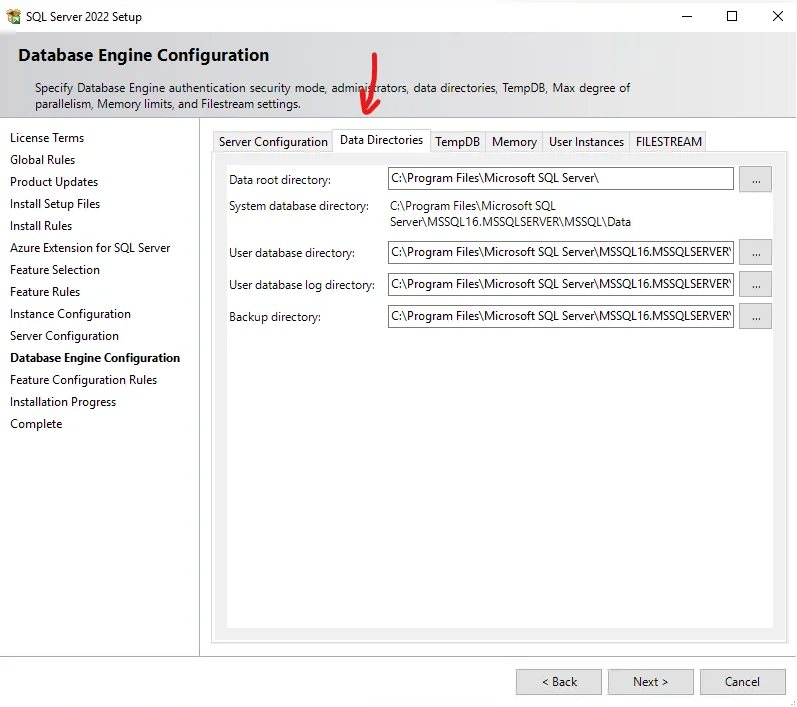This screenshot has height=707, width=797.
Task: Click the Back button
Action: pos(559,682)
